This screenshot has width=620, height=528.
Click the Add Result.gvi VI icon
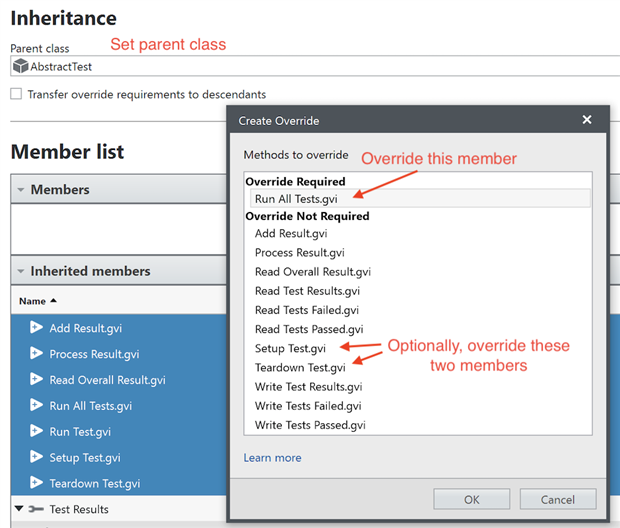tap(36, 328)
